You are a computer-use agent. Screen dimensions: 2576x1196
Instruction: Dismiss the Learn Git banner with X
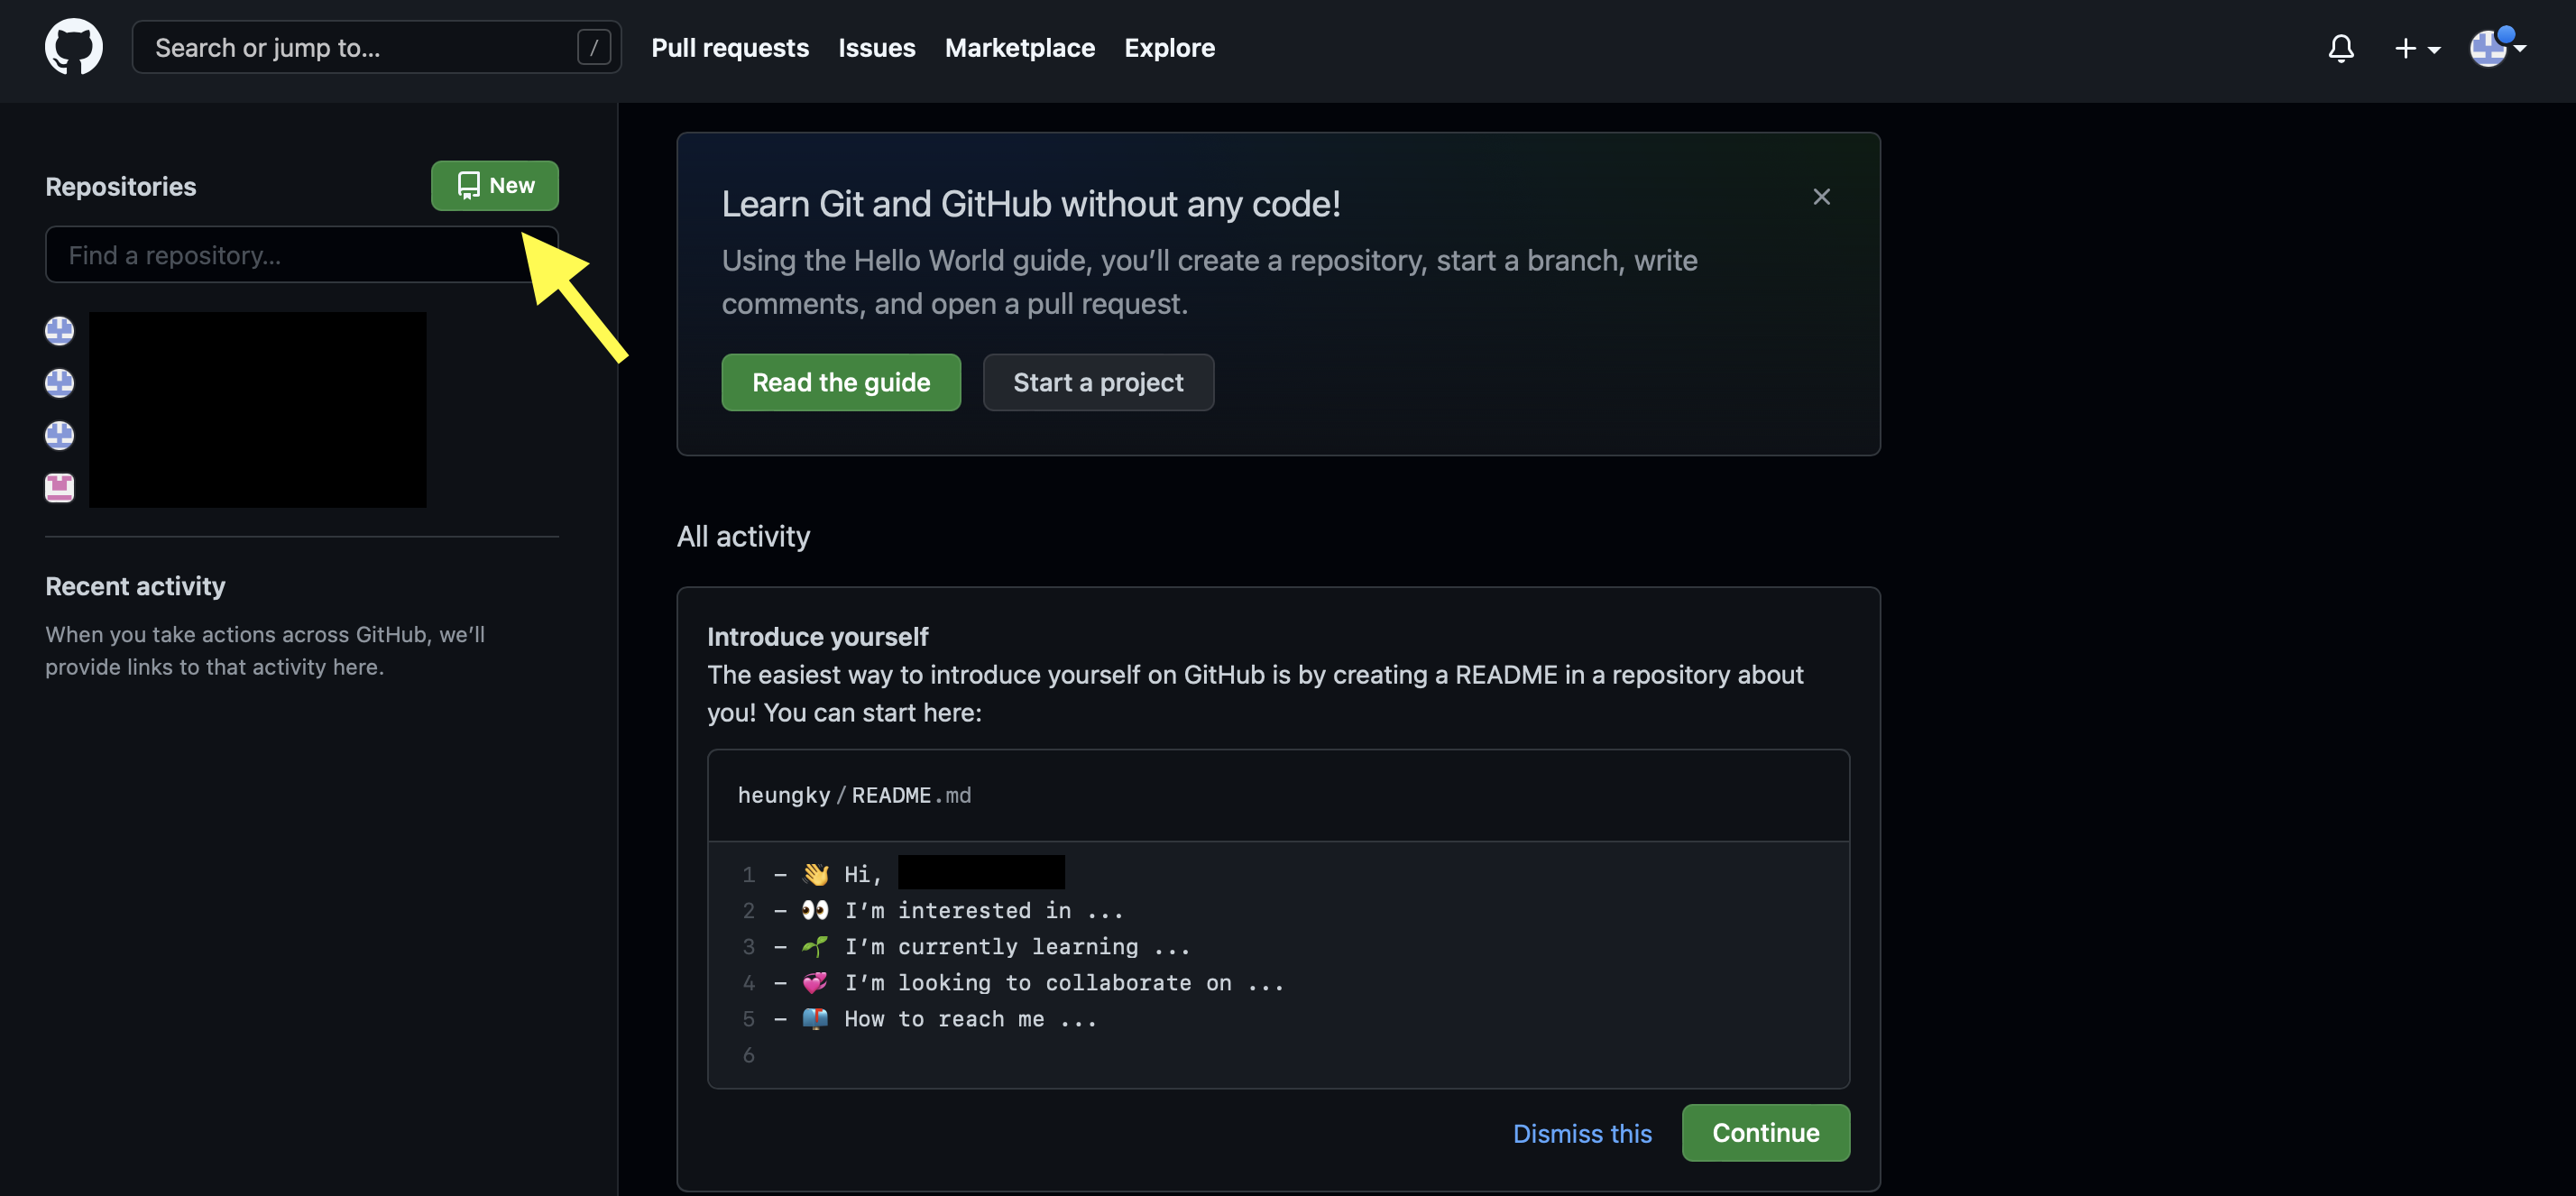[1821, 197]
